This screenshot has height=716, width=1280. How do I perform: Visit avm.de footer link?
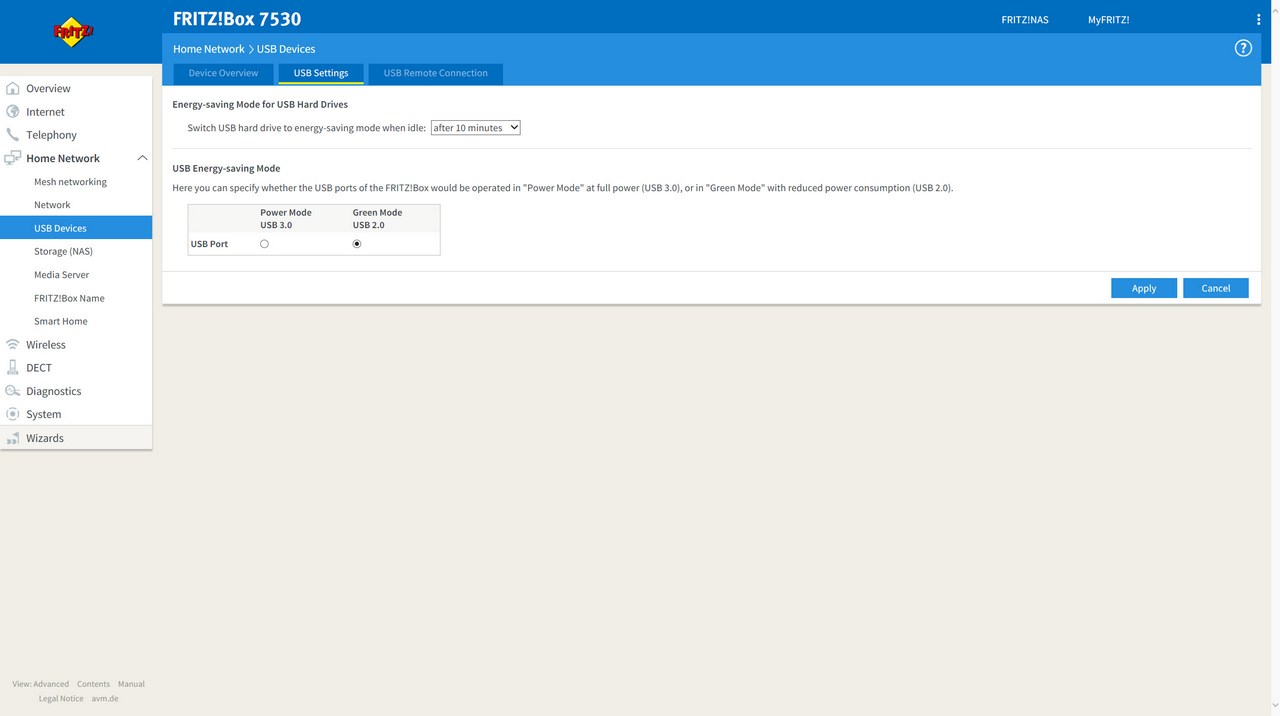pyautogui.click(x=105, y=698)
